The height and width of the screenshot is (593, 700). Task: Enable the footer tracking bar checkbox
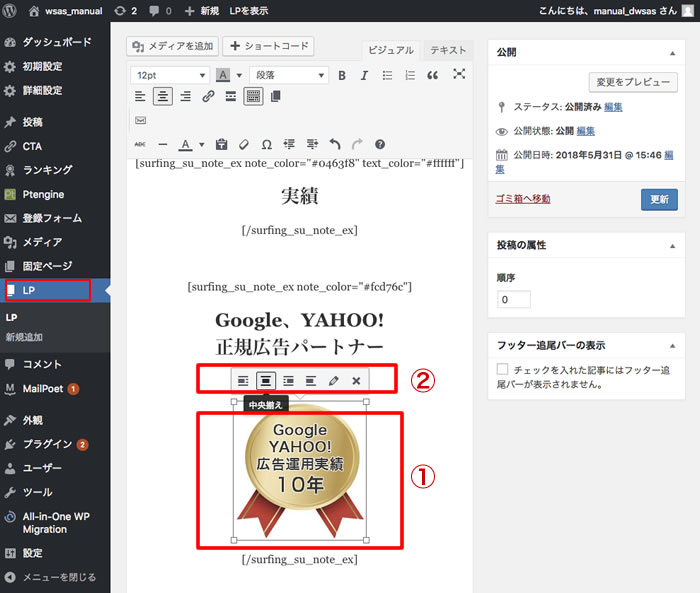point(503,369)
